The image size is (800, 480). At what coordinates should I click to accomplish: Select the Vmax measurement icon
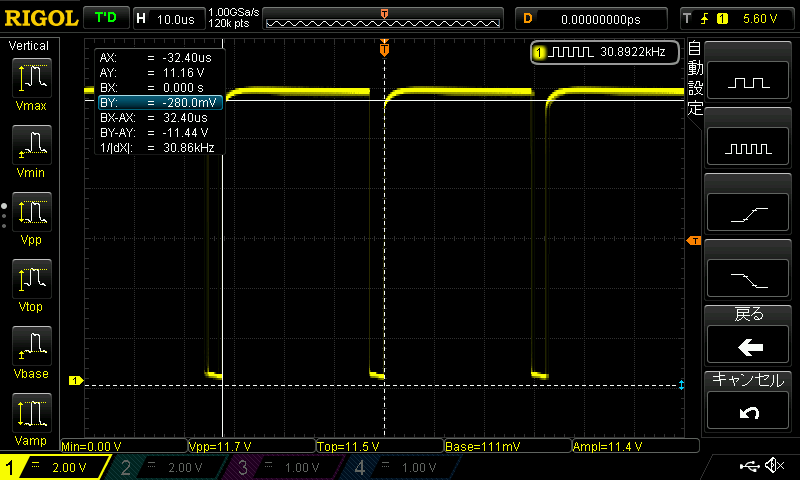(32, 78)
